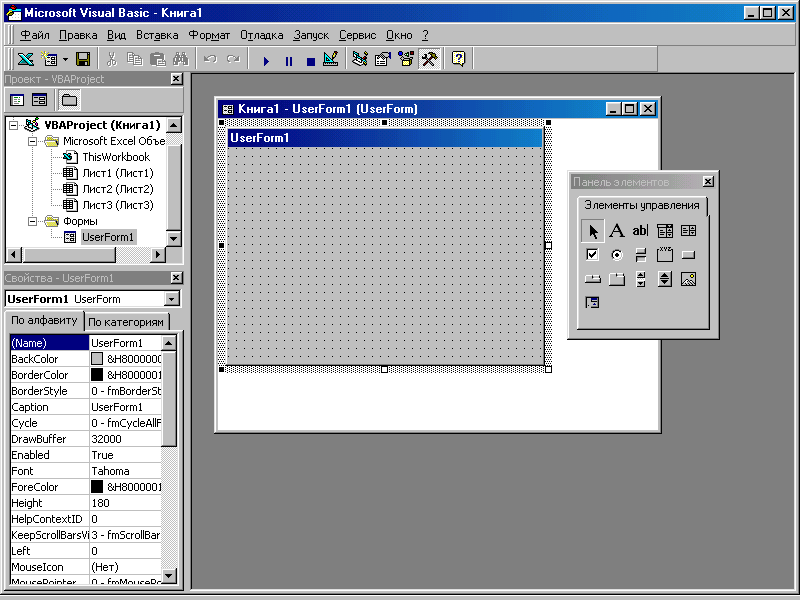
Task: Switch to the По категориям tab
Action: point(126,322)
